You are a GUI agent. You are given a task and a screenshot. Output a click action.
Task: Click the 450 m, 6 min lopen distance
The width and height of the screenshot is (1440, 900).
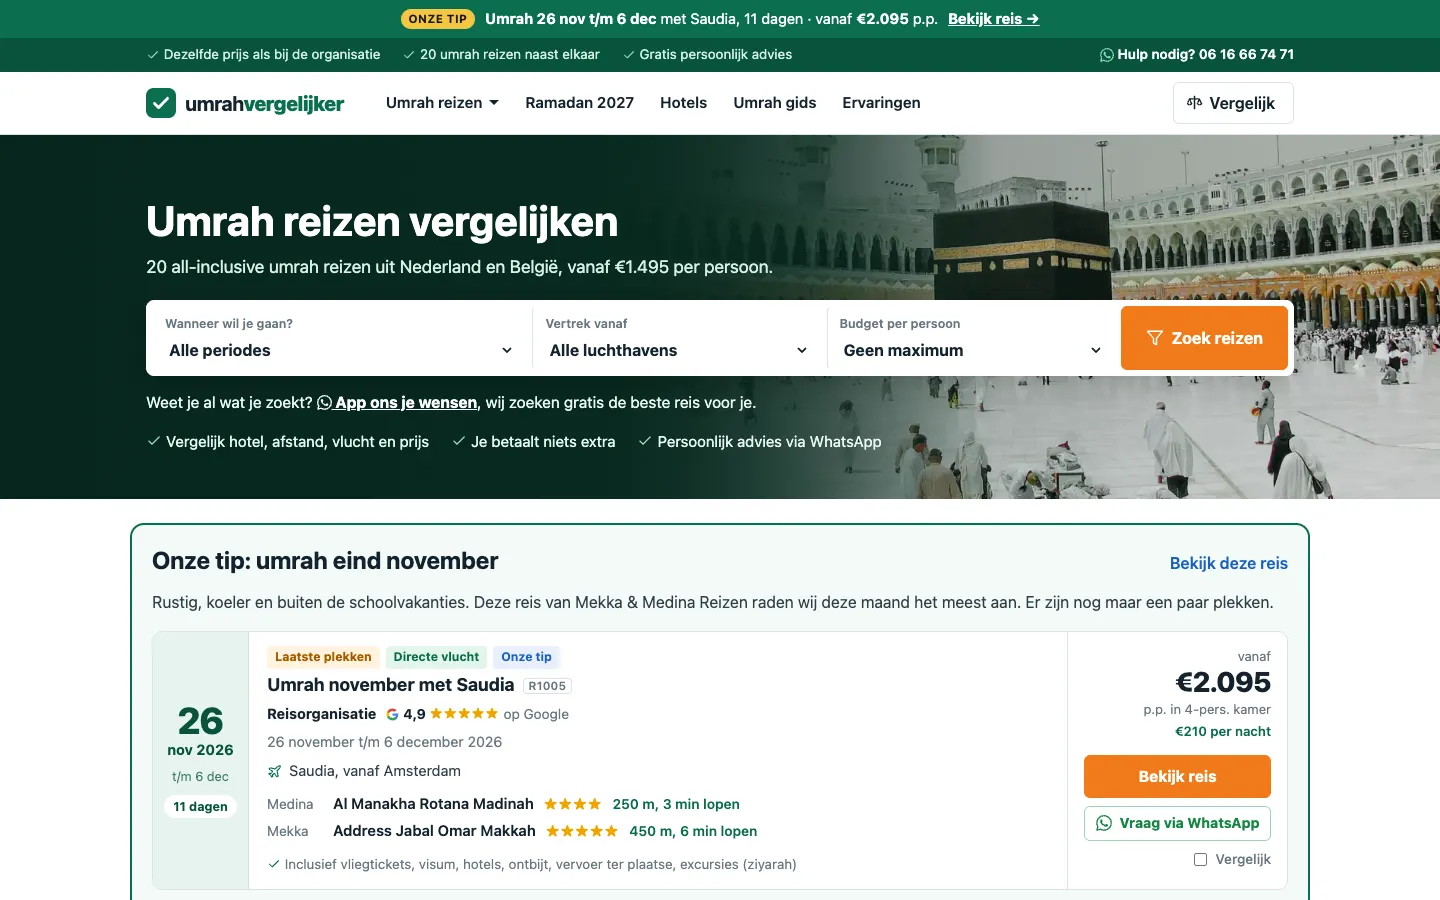693,831
